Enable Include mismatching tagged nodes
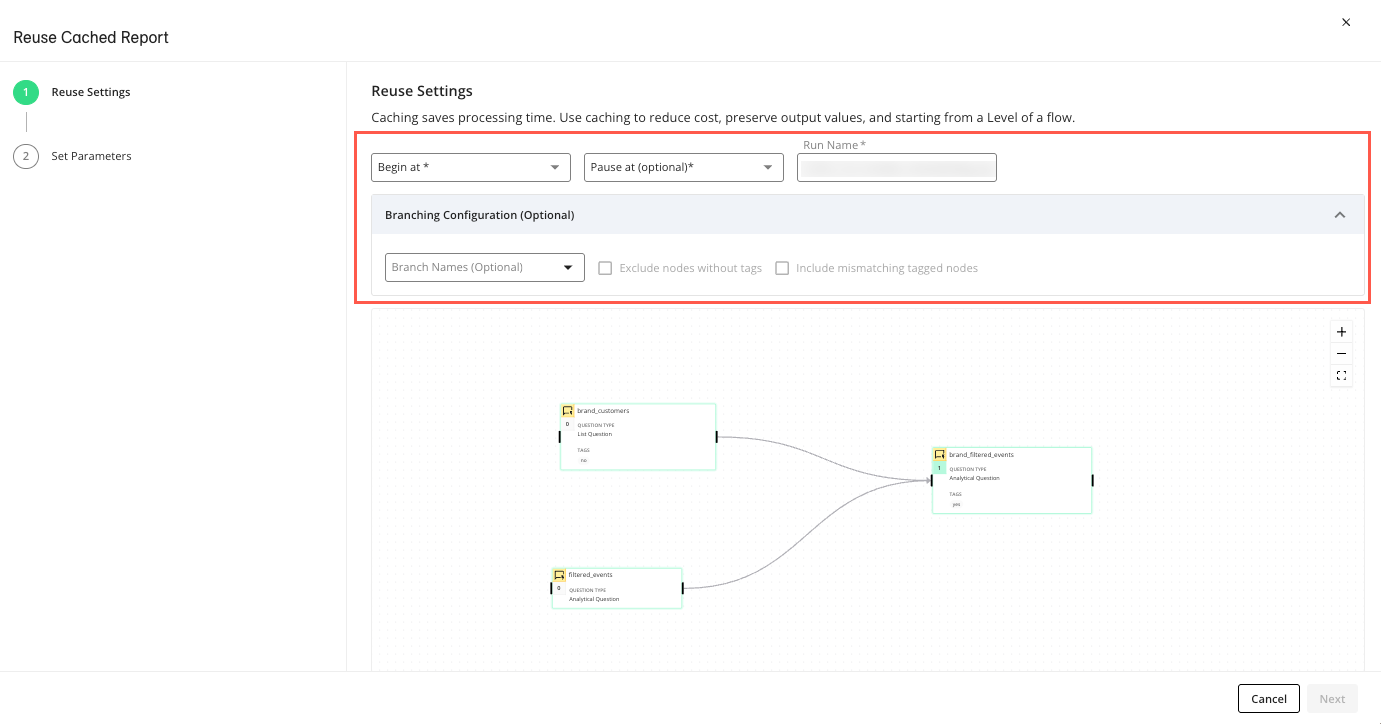The width and height of the screenshot is (1381, 724). [x=782, y=267]
